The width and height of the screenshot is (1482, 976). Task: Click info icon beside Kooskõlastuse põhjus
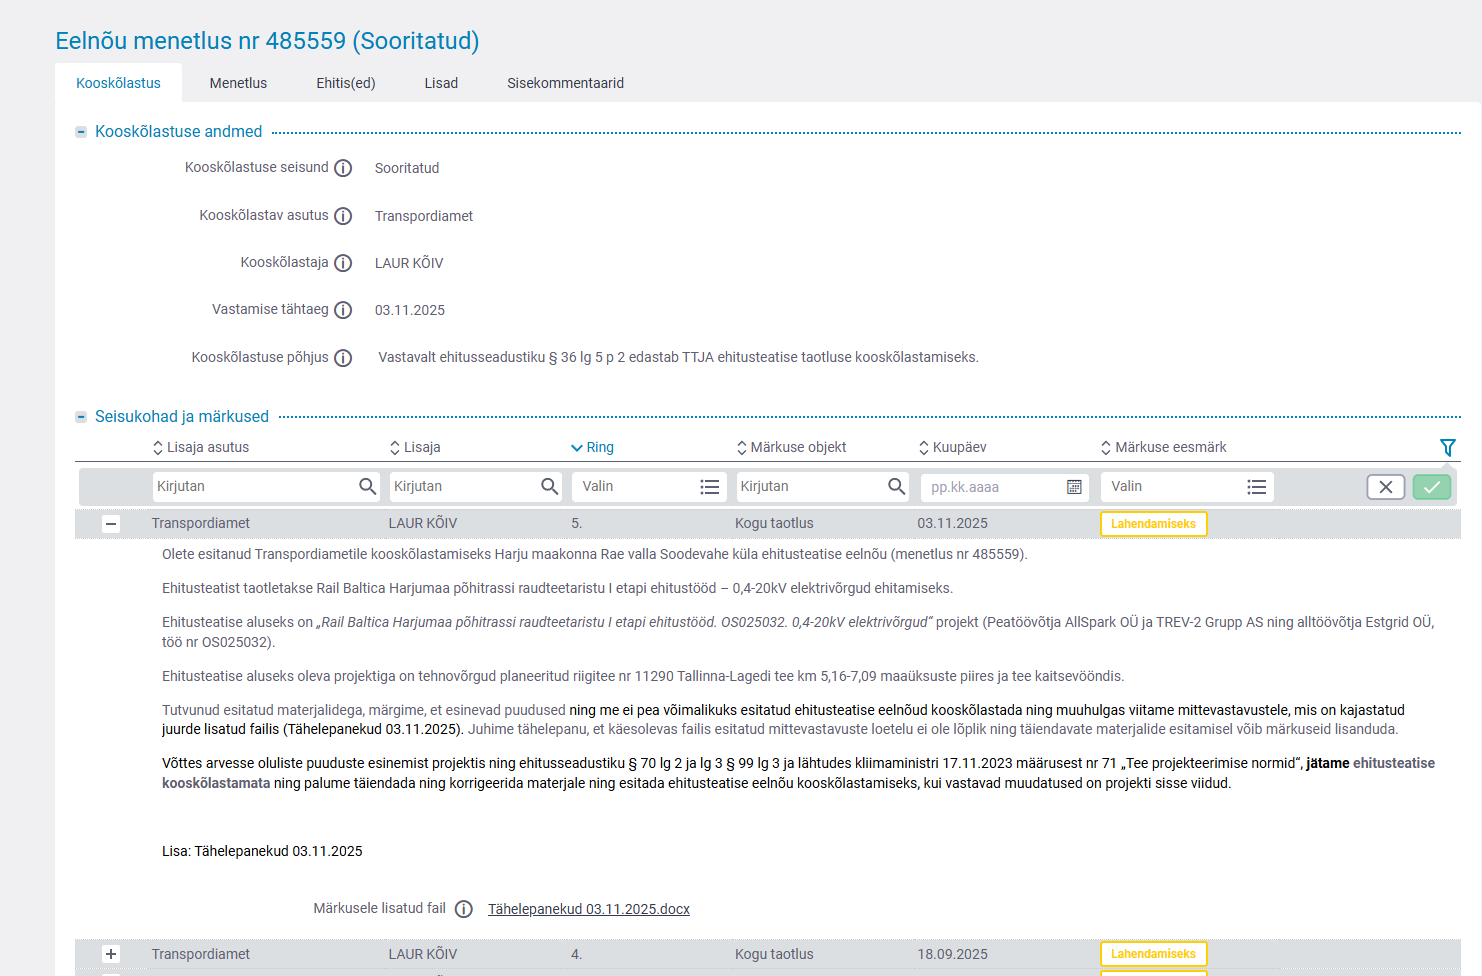[x=343, y=358]
